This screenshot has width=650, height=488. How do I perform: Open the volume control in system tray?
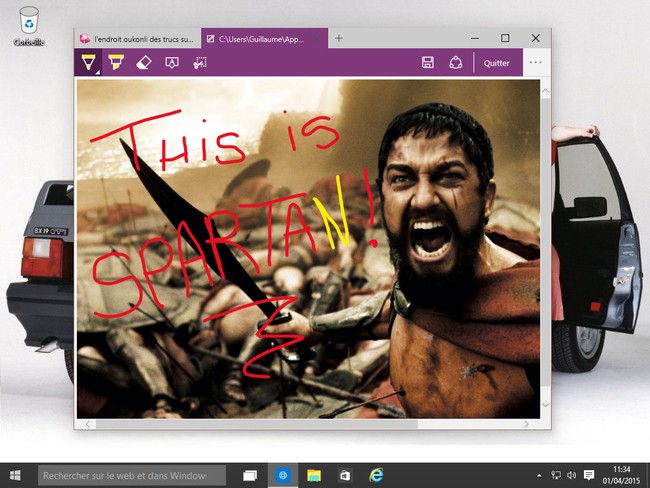[572, 475]
